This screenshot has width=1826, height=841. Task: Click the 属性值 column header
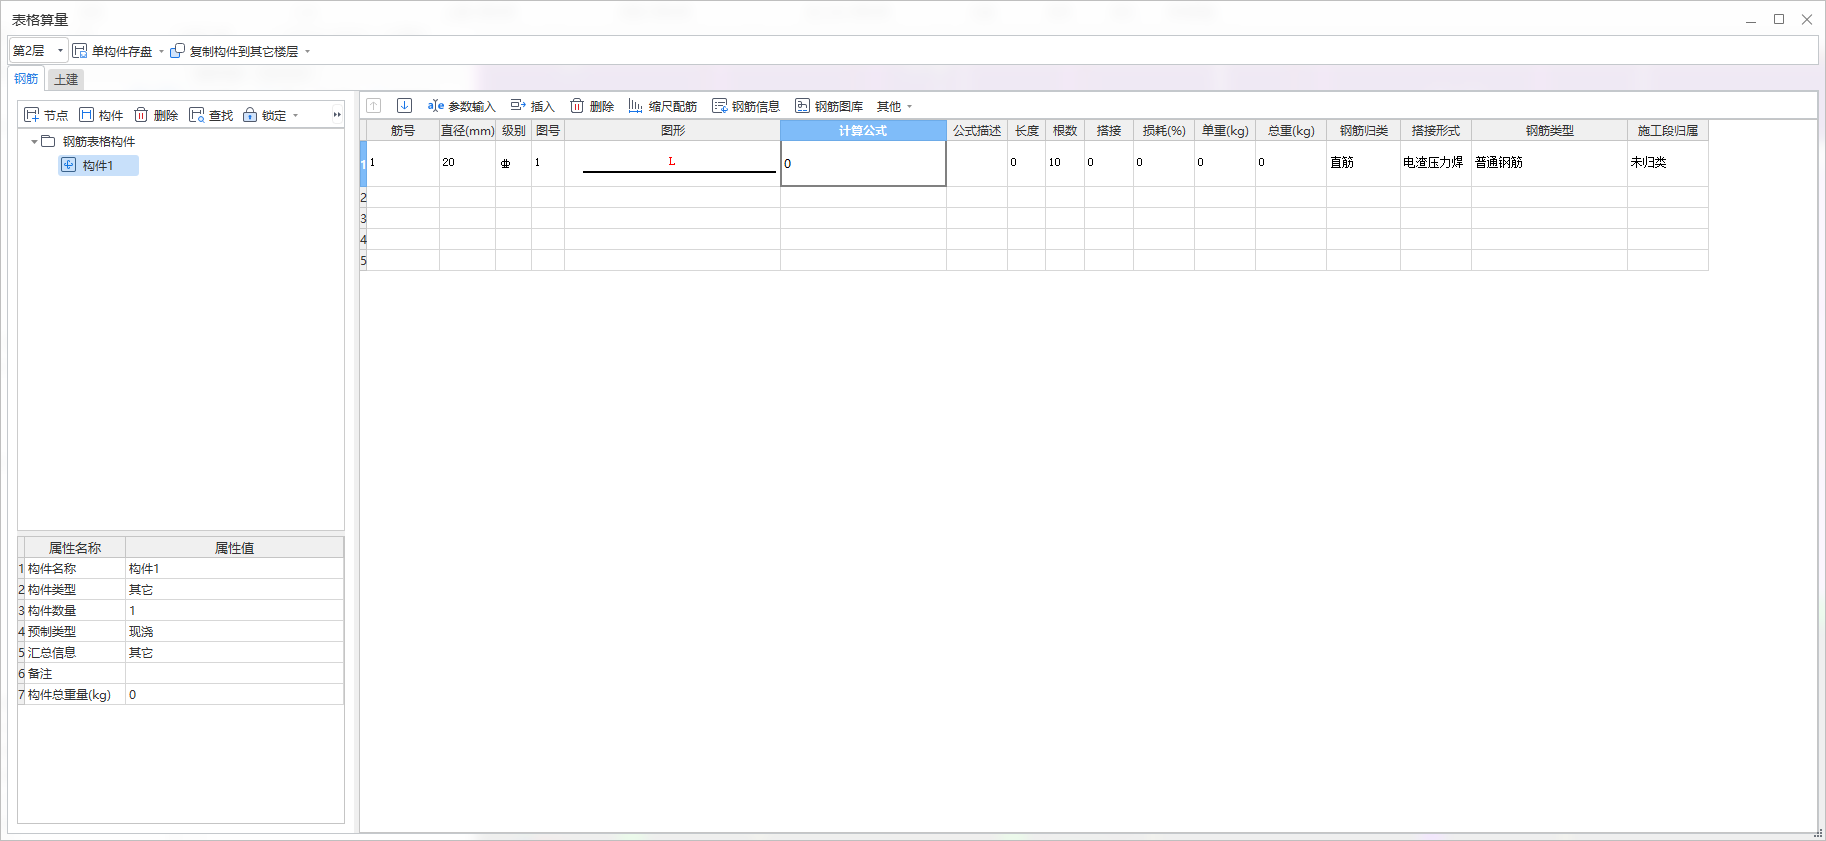[x=234, y=548]
